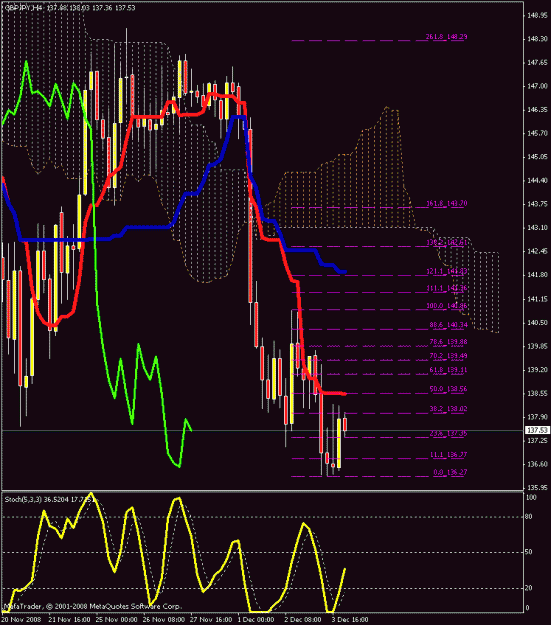Screen dimensions: 551x625
Task: Click the 1 Dec 00:00 time label
Action: (x=256, y=619)
